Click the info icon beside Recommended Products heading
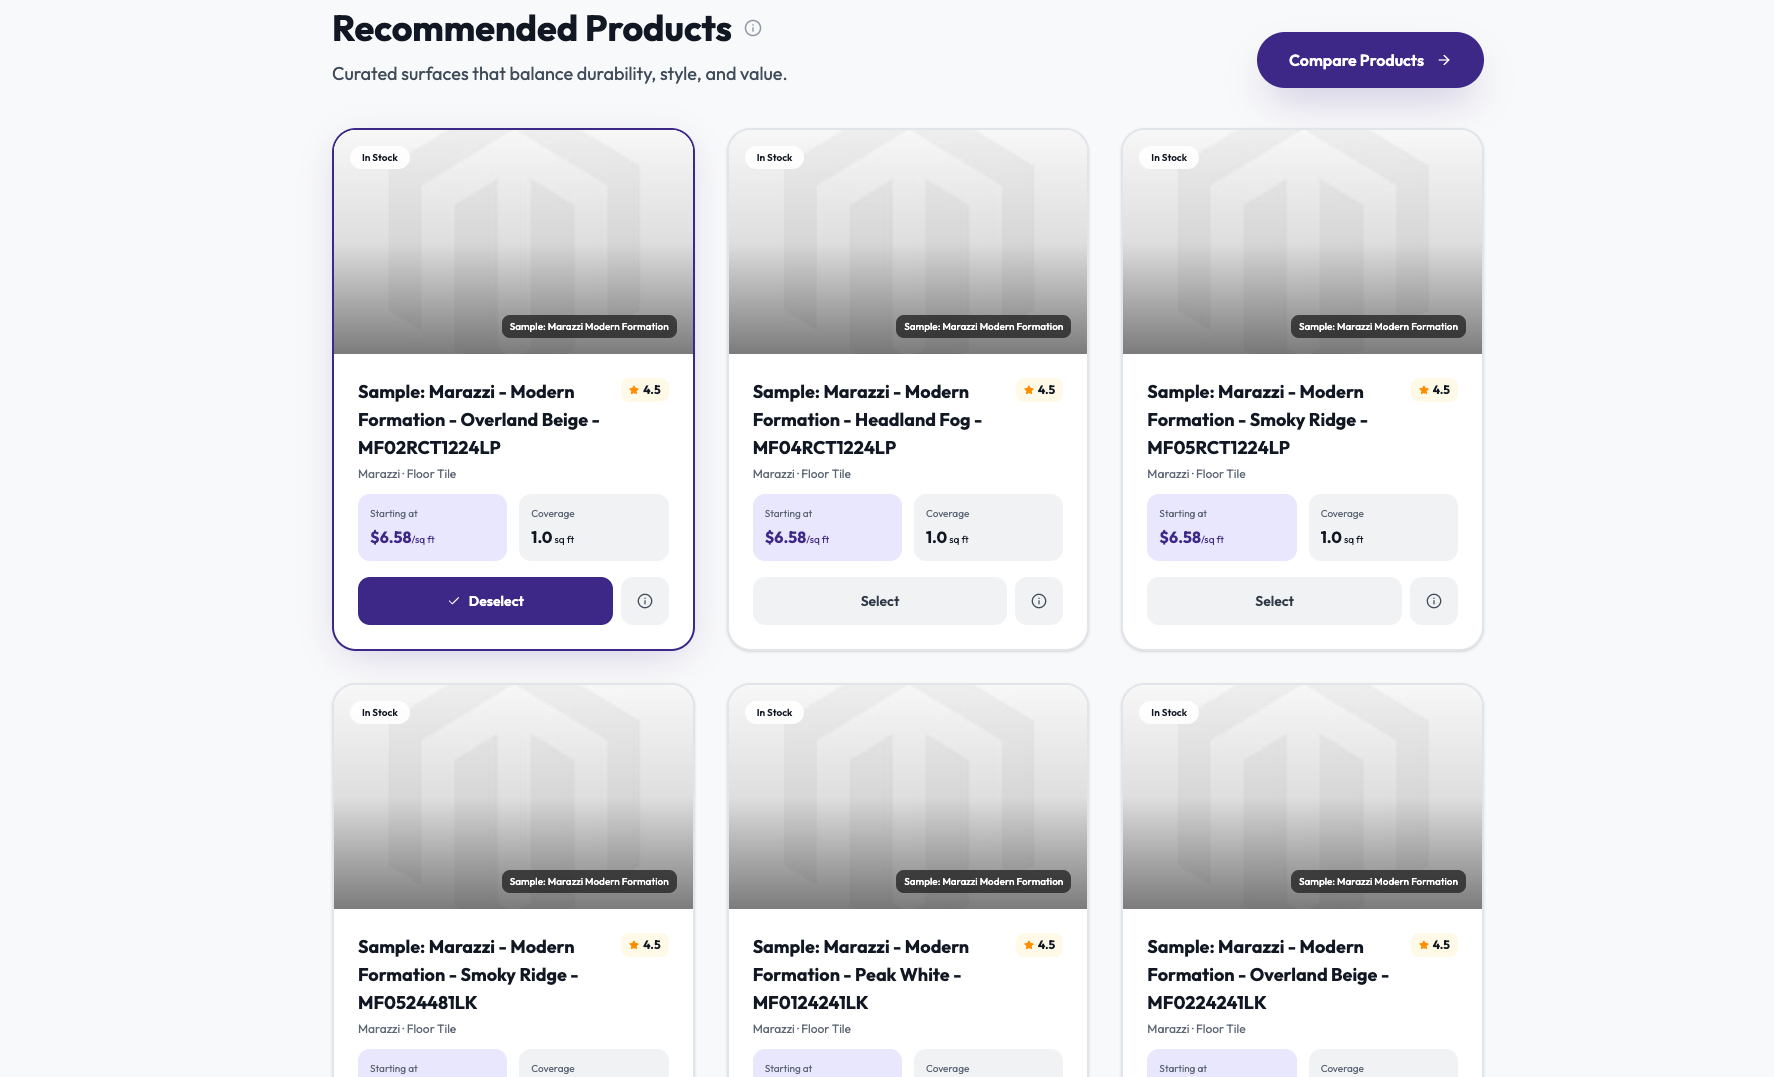1774x1077 pixels. pyautogui.click(x=753, y=29)
